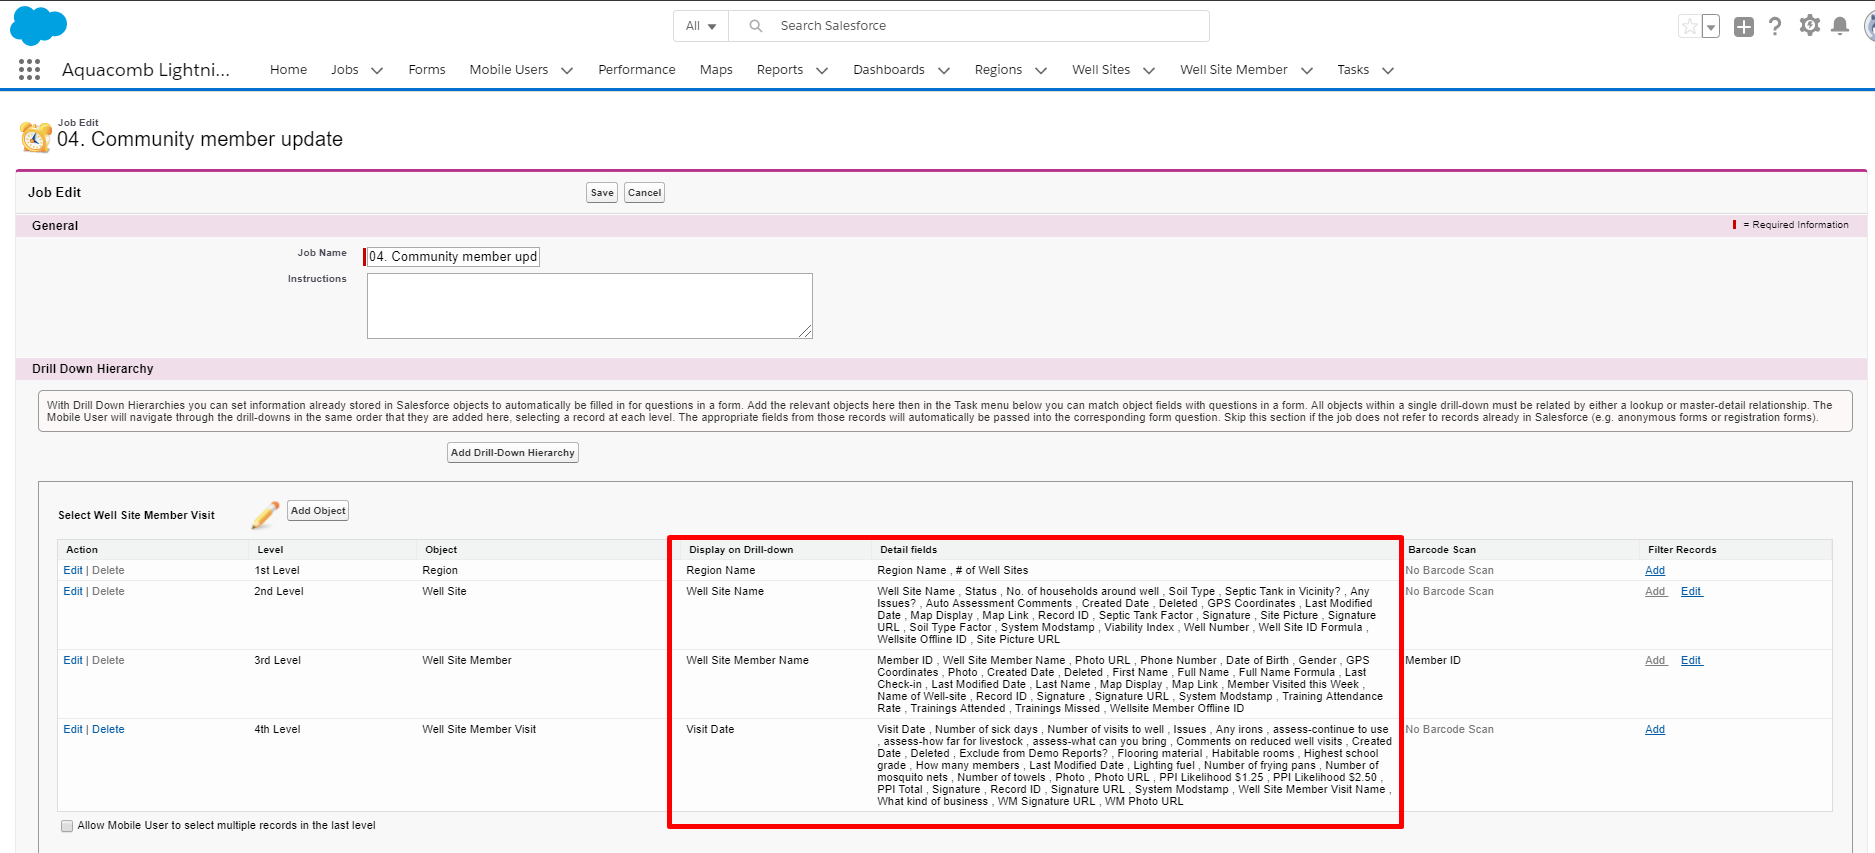1875x853 pixels.
Task: Expand the Well Site Member chevron
Action: (x=1306, y=70)
